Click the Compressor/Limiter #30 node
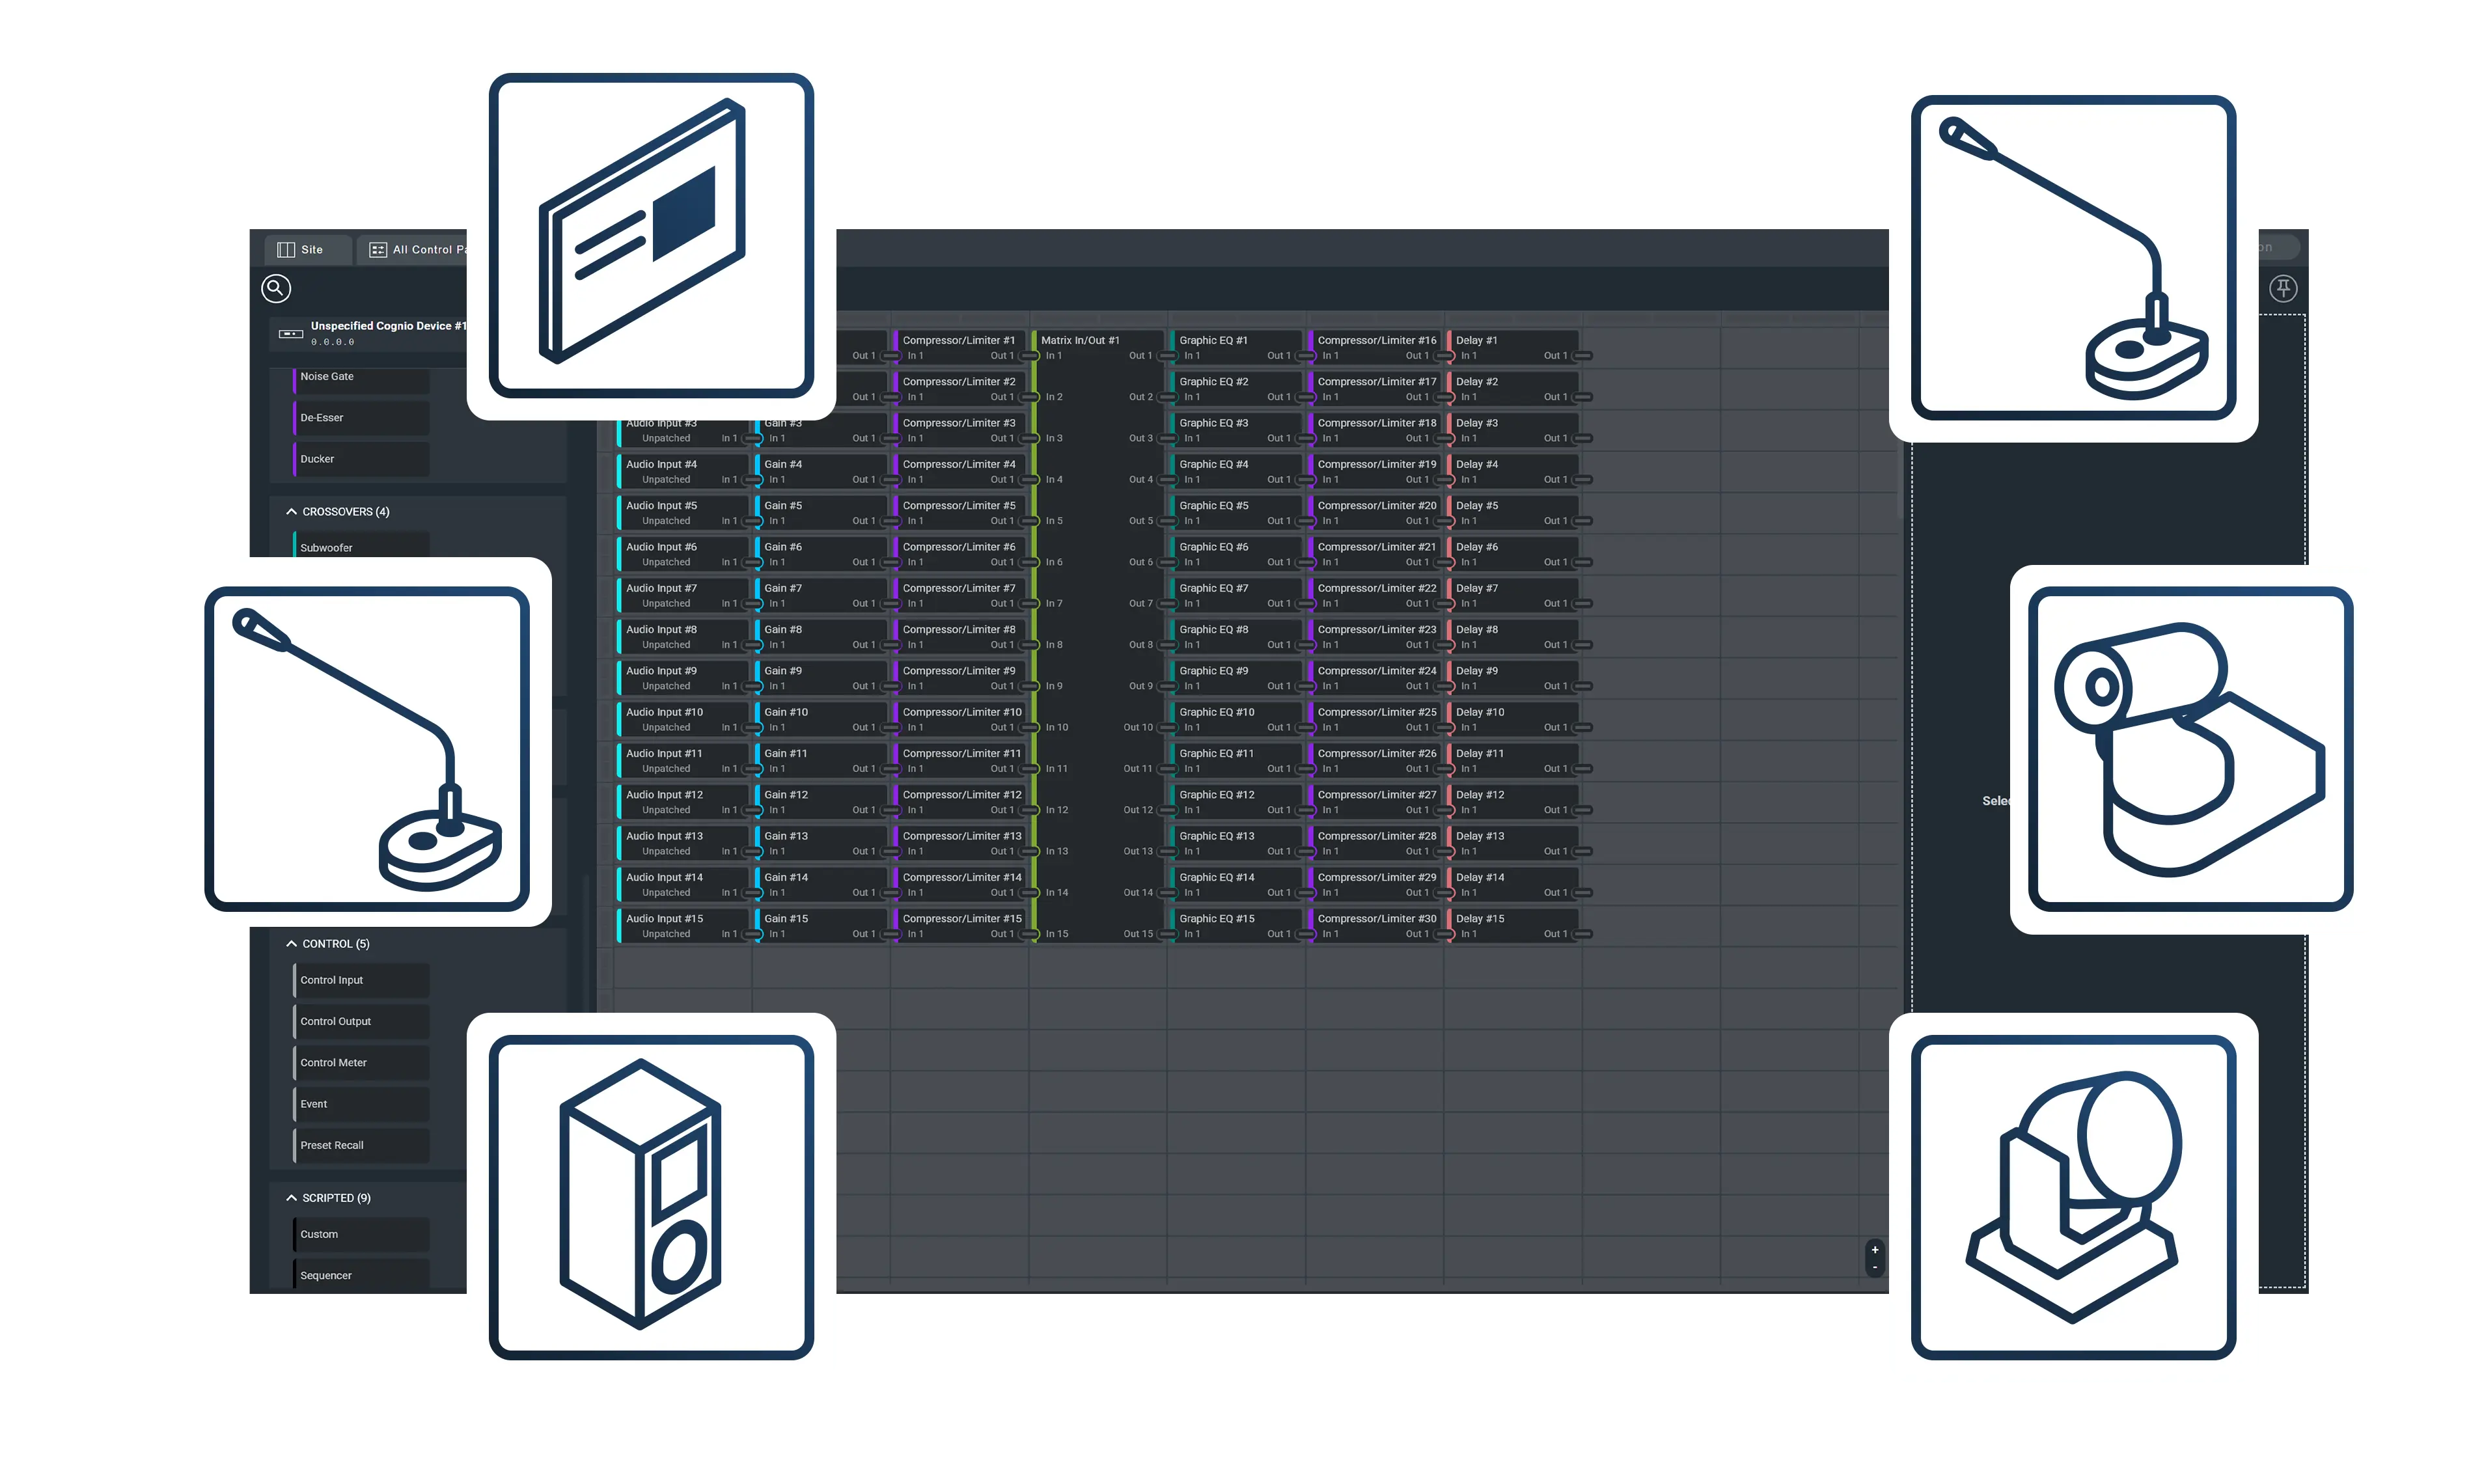Image resolution: width=2484 pixels, height=1484 pixels. [1375, 926]
